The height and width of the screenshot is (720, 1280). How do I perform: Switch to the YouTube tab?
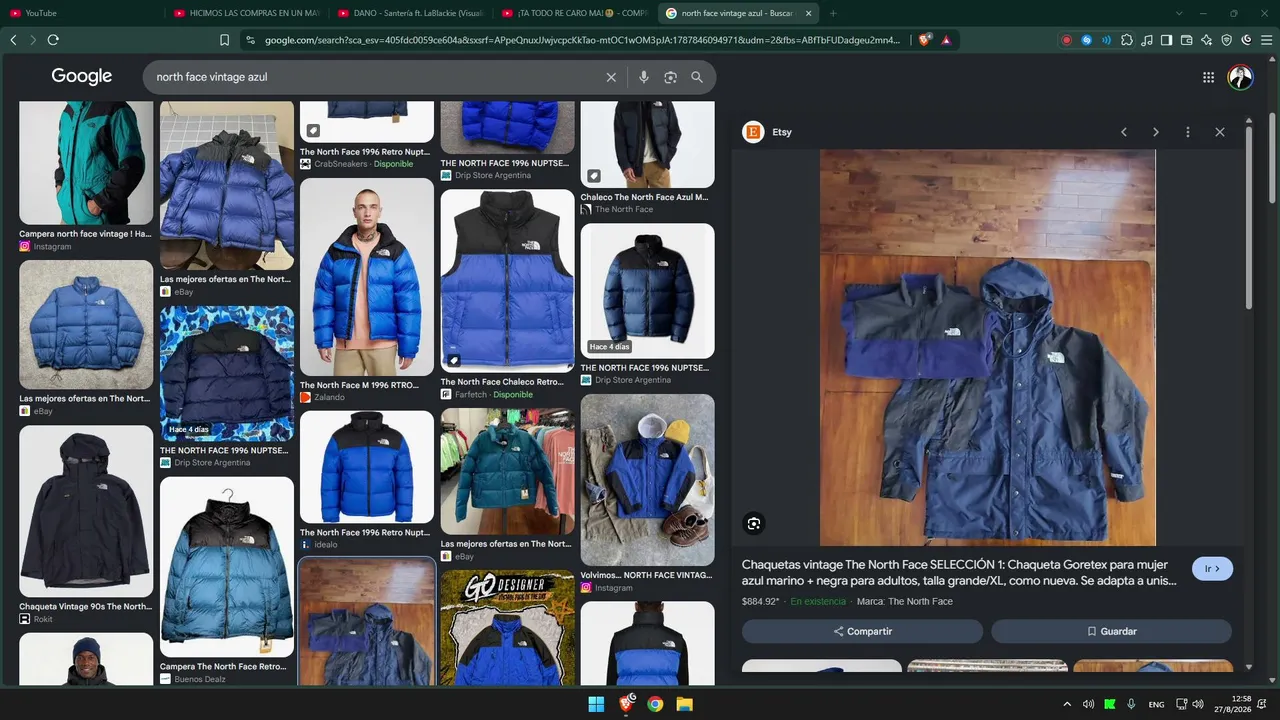coord(80,13)
